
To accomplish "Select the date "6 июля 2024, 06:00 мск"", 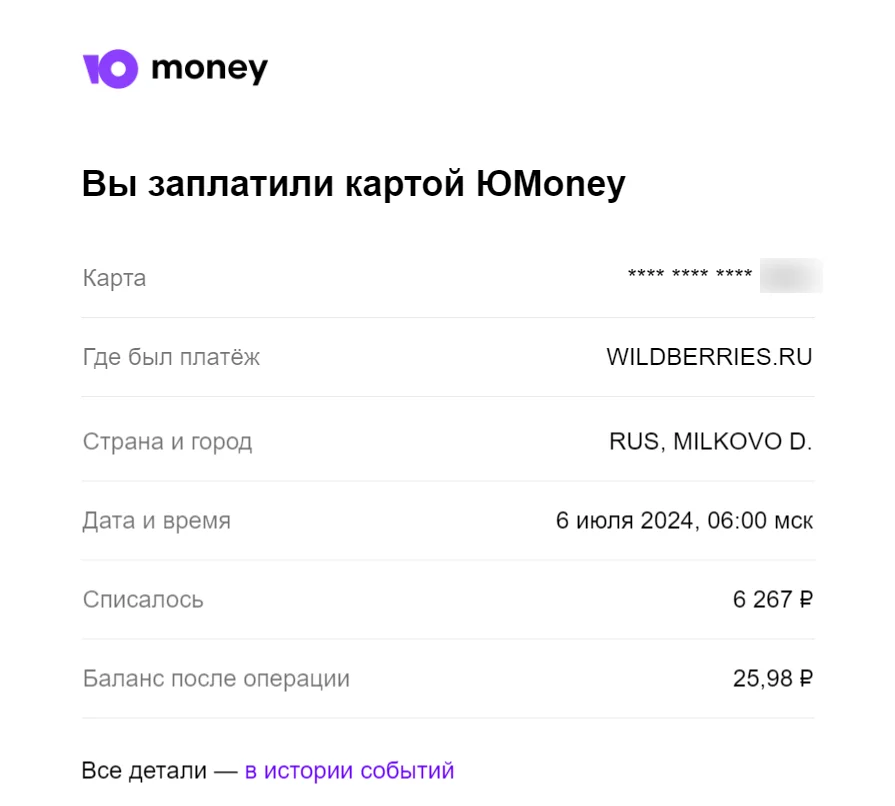I will (x=684, y=521).
